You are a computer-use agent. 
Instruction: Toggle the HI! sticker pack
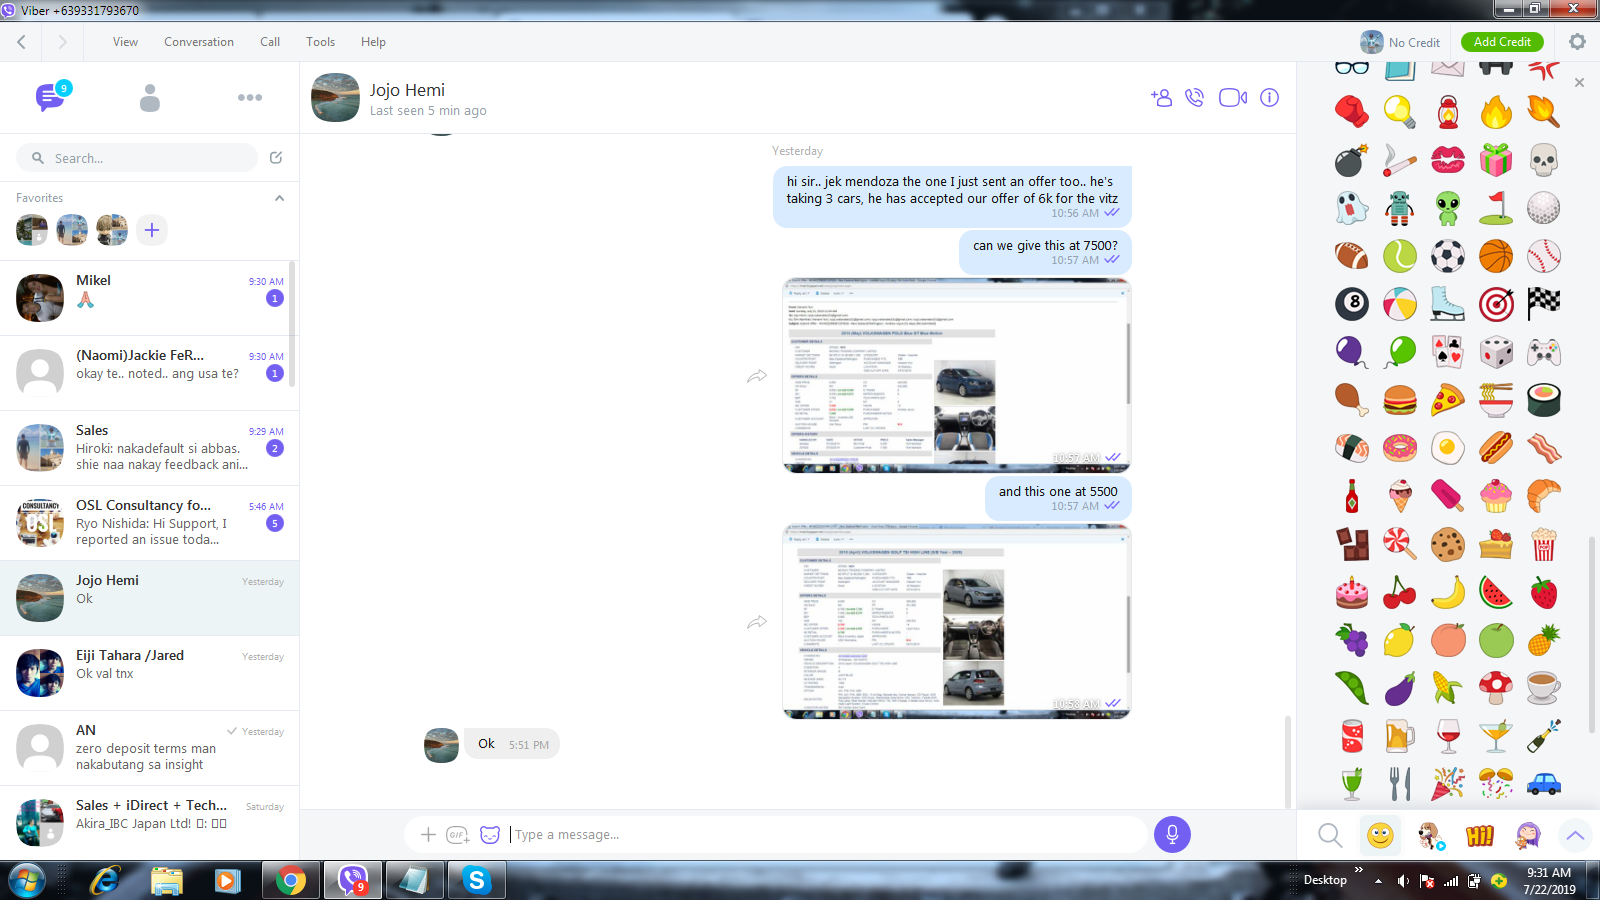point(1479,835)
